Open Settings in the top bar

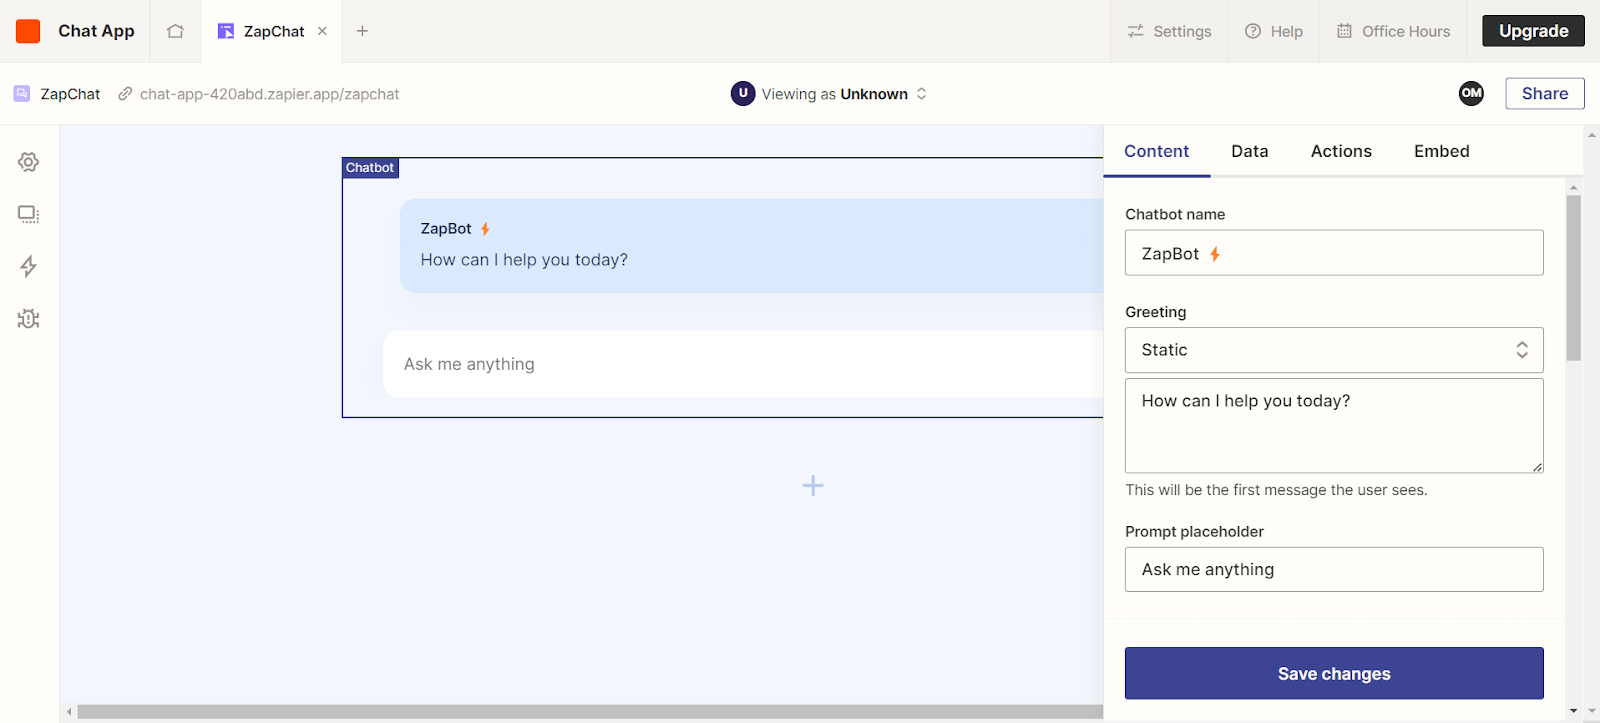tap(1169, 31)
